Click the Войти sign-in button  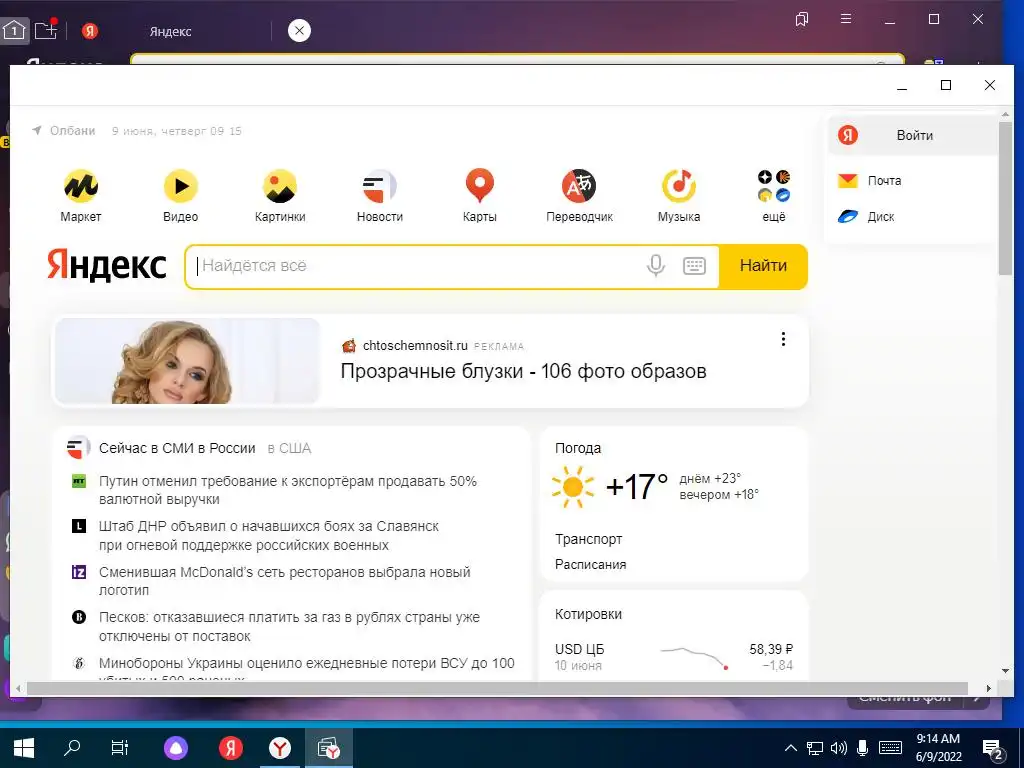click(x=912, y=135)
